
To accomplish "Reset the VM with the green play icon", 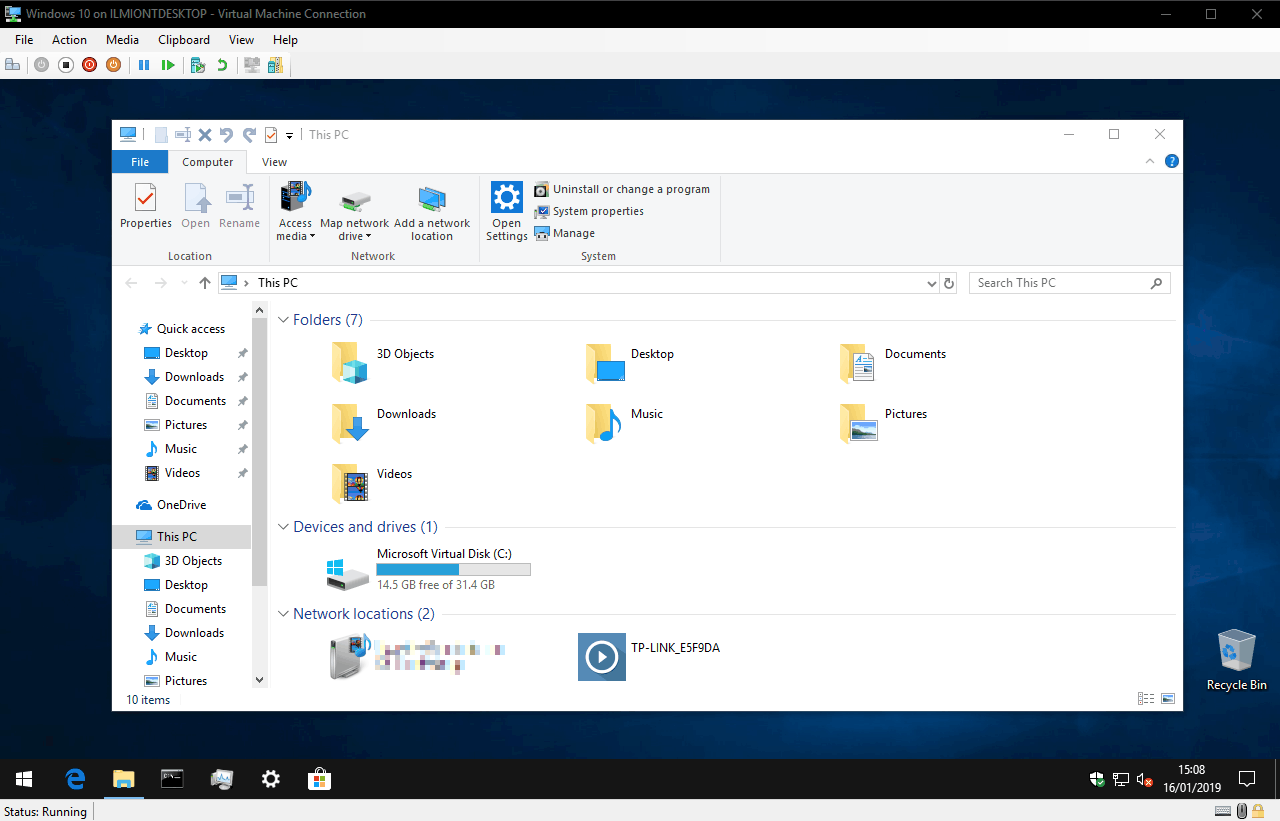I will click(168, 65).
